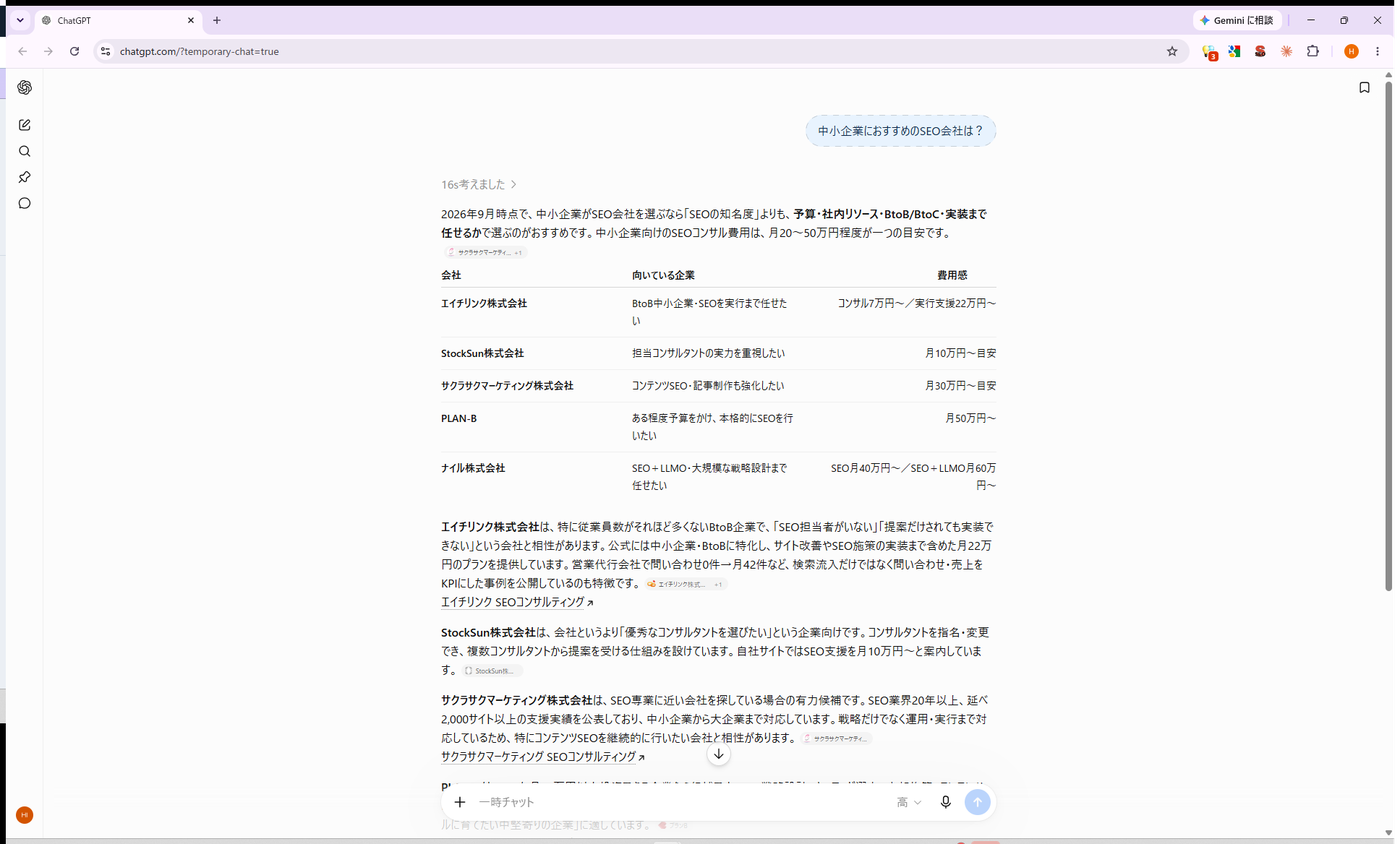
Task: Open the Extensions puzzle piece menu
Action: [1313, 51]
